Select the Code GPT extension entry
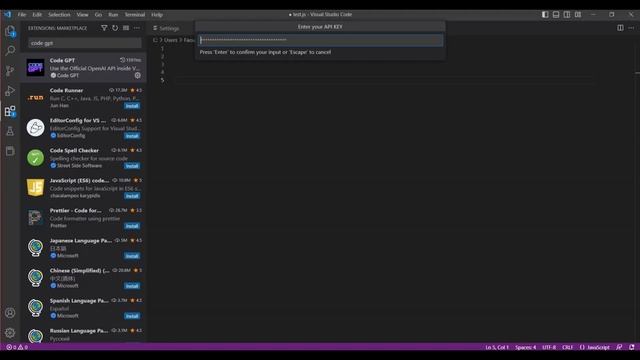Viewport: 640px width, 360px height. pos(83,67)
